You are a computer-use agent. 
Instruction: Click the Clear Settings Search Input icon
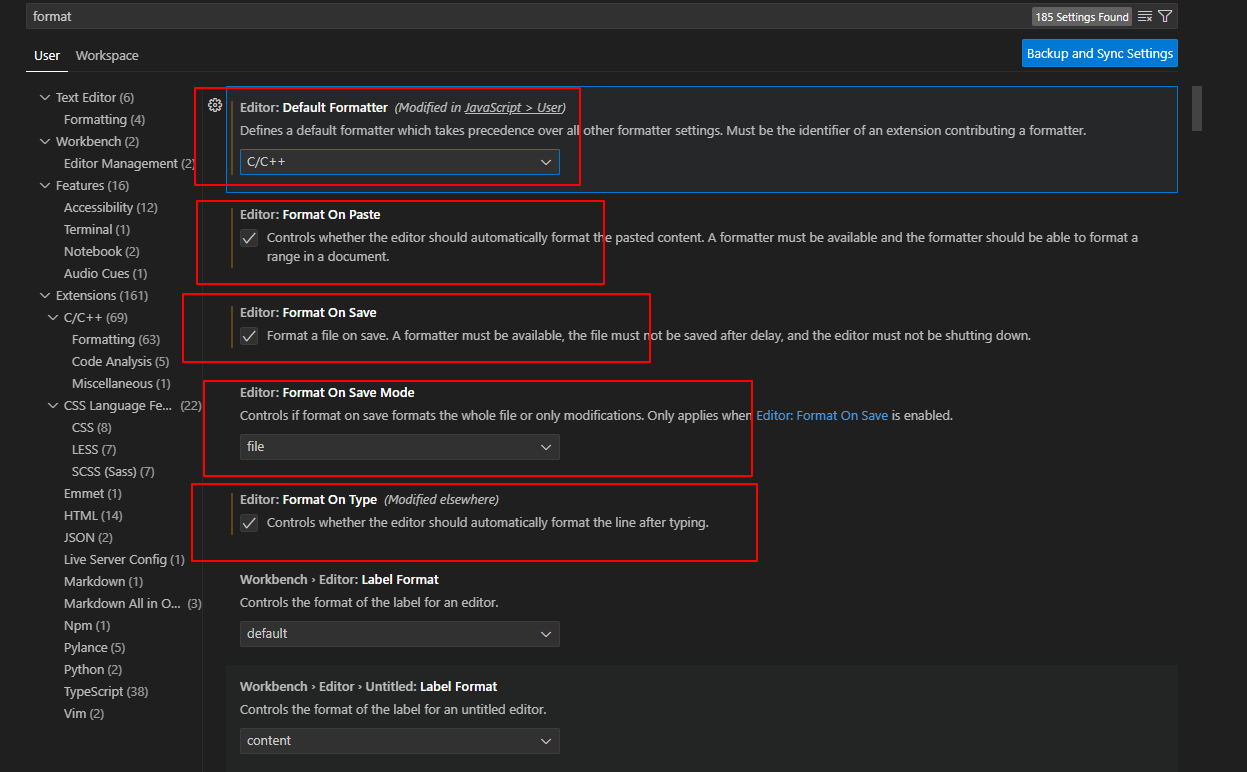click(x=1145, y=16)
